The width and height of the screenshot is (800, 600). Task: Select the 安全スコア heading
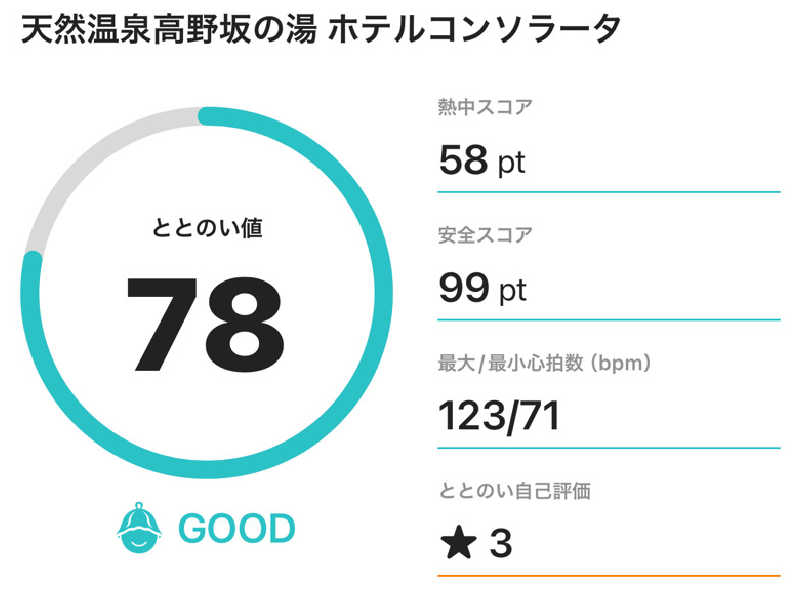pos(485,236)
